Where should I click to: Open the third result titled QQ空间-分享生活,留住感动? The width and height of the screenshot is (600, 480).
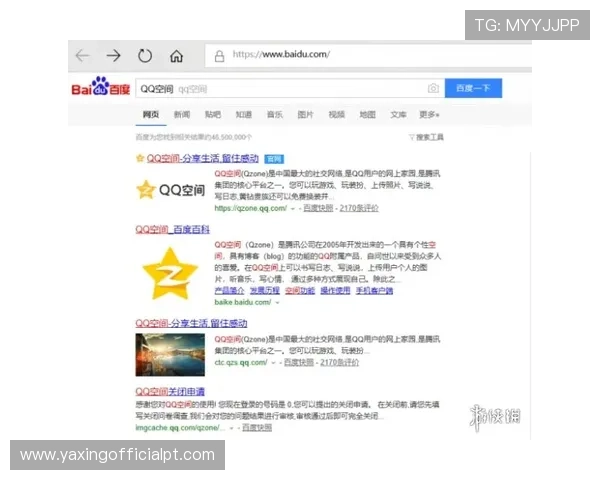tap(191, 323)
